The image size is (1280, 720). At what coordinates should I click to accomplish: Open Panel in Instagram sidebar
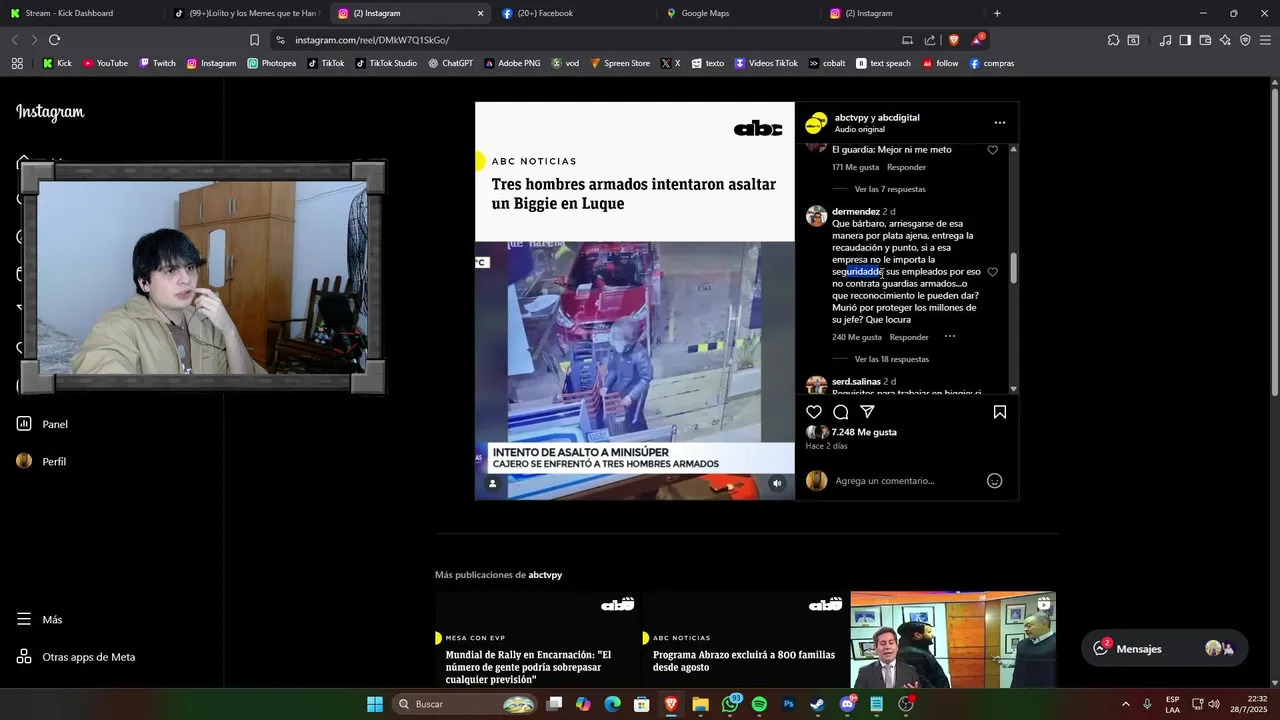pos(42,424)
